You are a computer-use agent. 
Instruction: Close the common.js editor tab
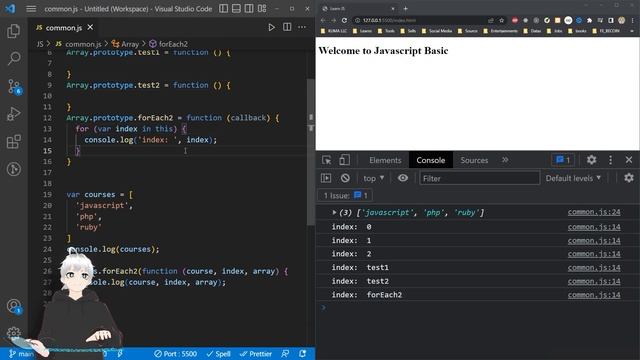(90, 27)
